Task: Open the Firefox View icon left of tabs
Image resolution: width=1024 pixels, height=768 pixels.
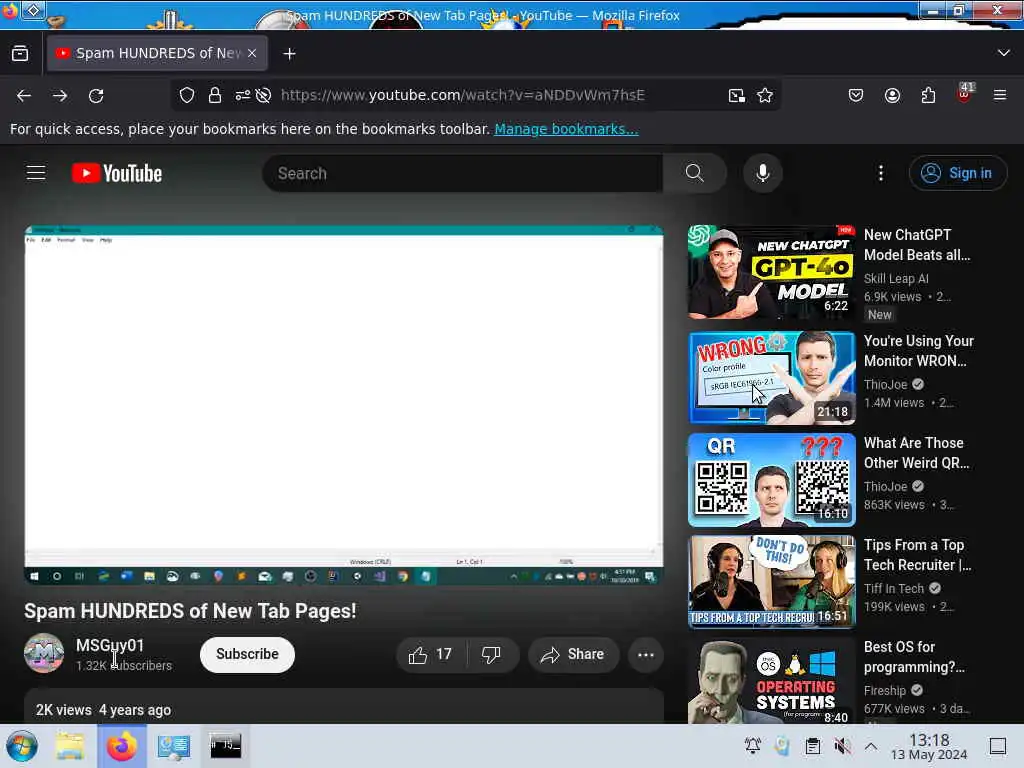Action: tap(20, 53)
